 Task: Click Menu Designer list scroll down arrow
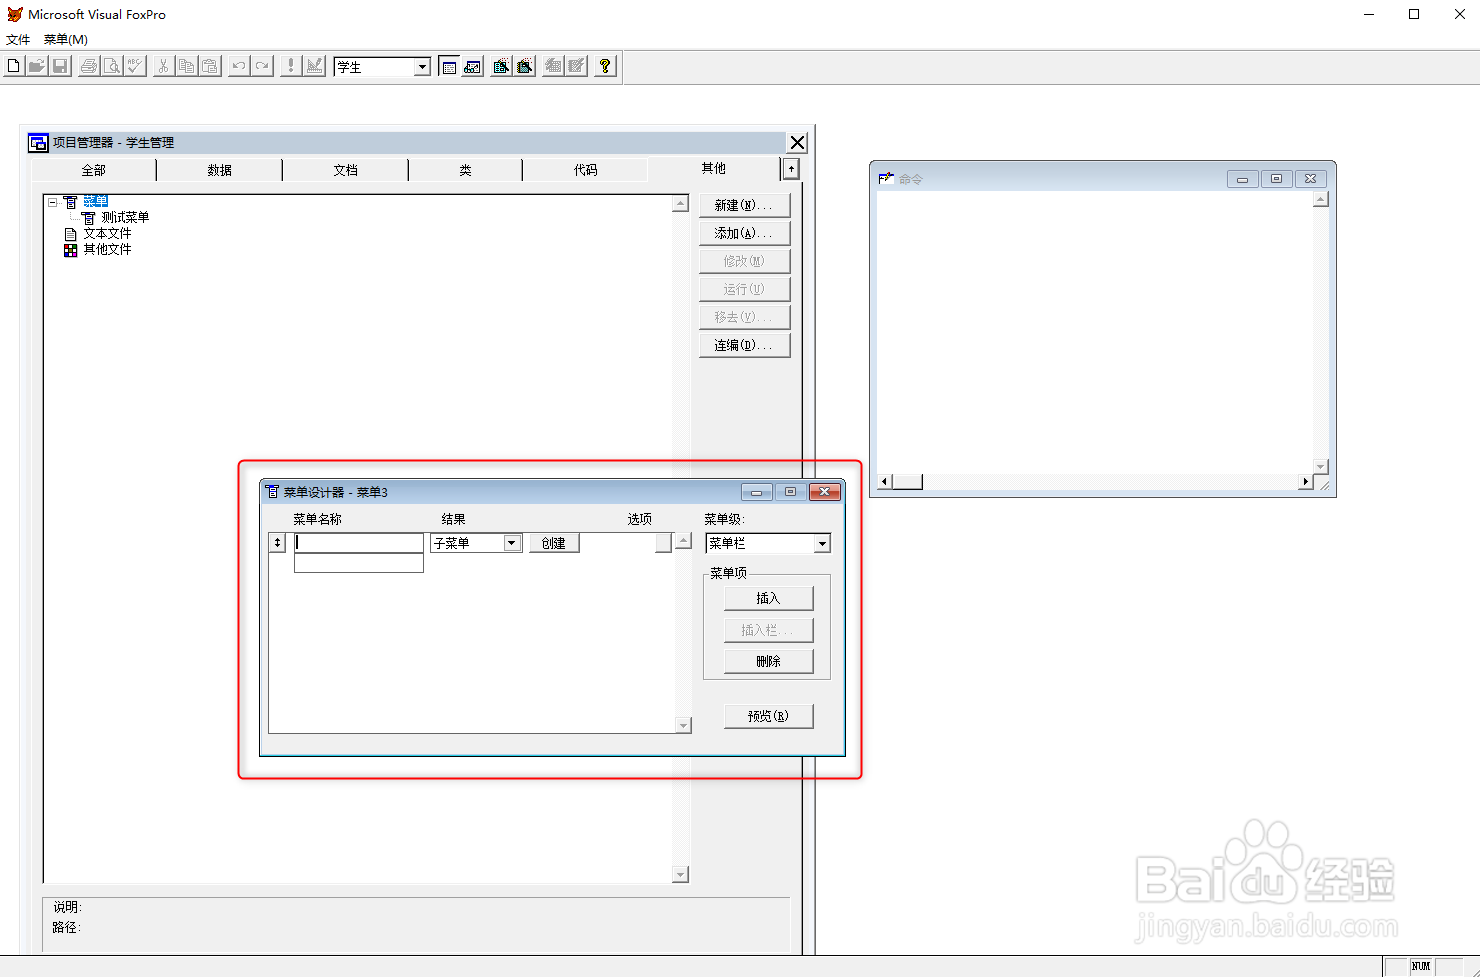pos(684,725)
